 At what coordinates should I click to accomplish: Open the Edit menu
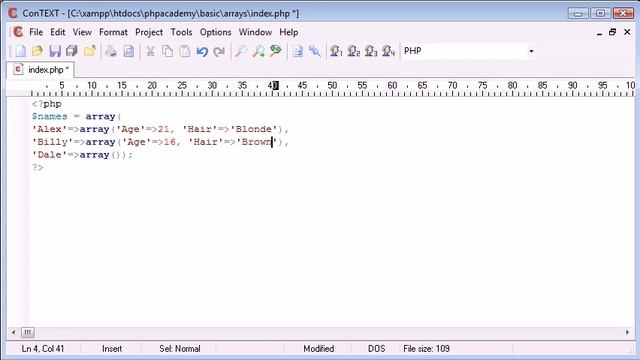point(58,32)
